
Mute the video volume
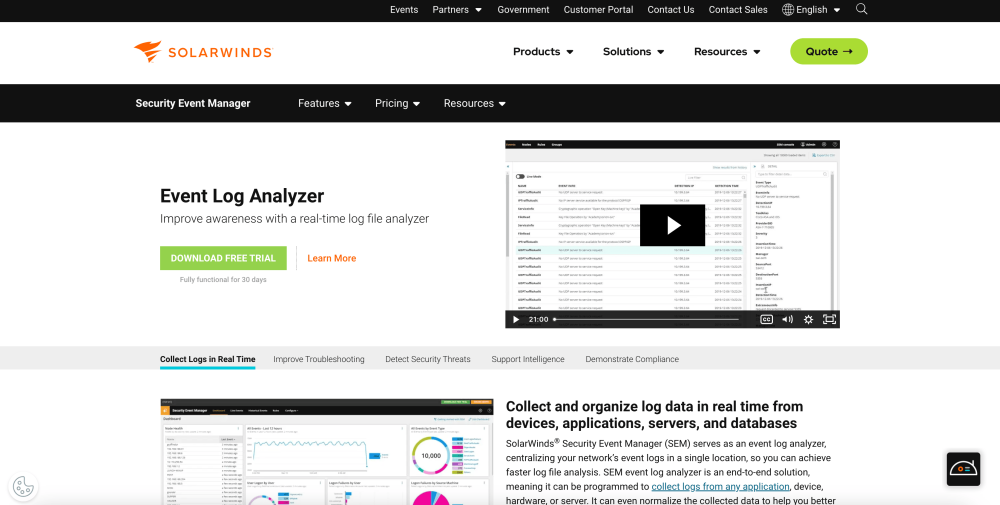[788, 319]
